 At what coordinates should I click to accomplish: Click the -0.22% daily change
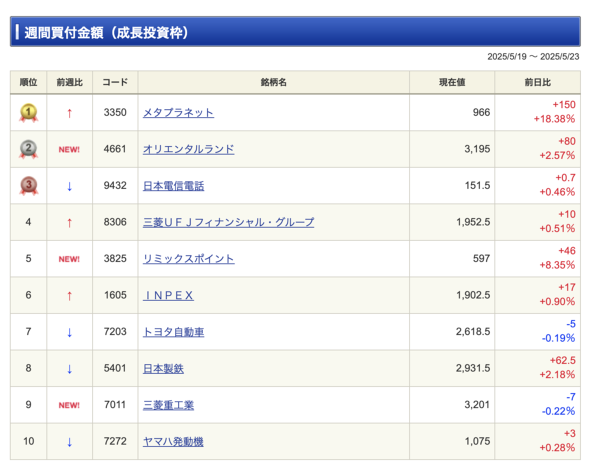click(558, 411)
